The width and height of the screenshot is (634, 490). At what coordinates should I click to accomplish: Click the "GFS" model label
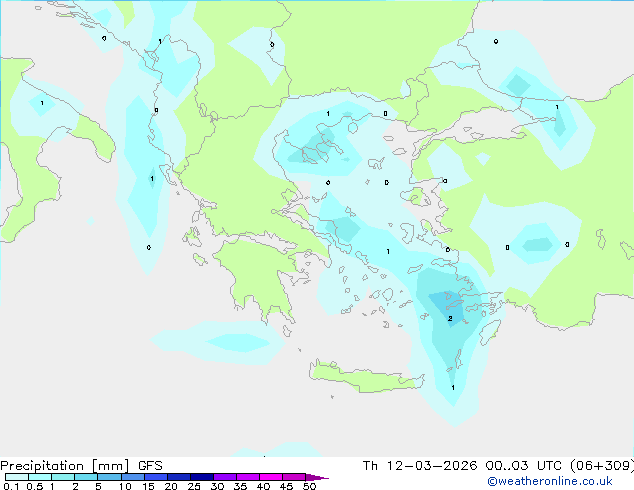pos(150,466)
